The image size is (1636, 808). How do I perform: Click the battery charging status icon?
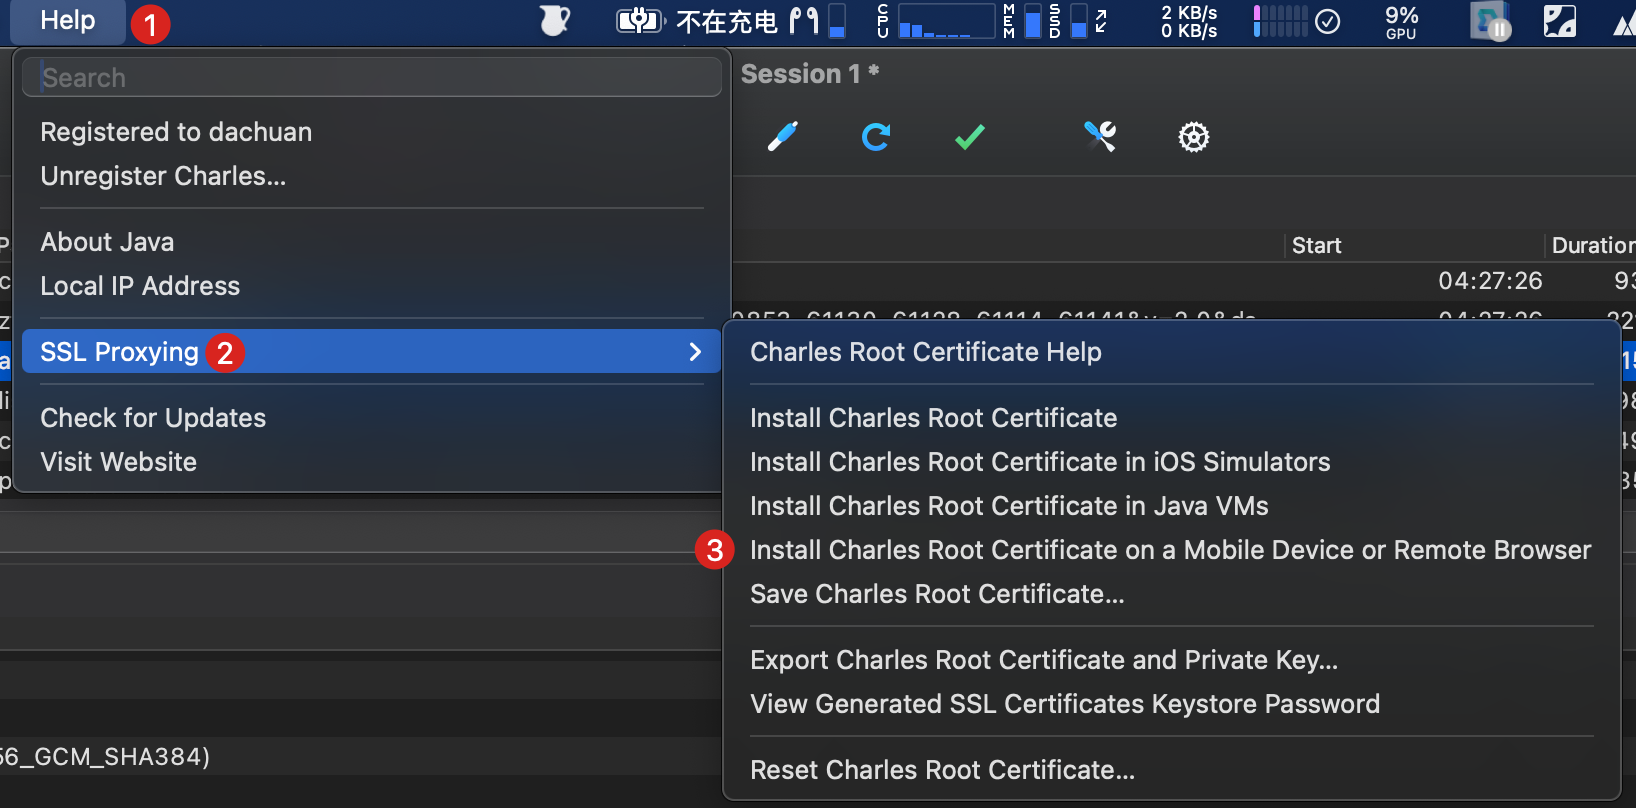point(641,20)
